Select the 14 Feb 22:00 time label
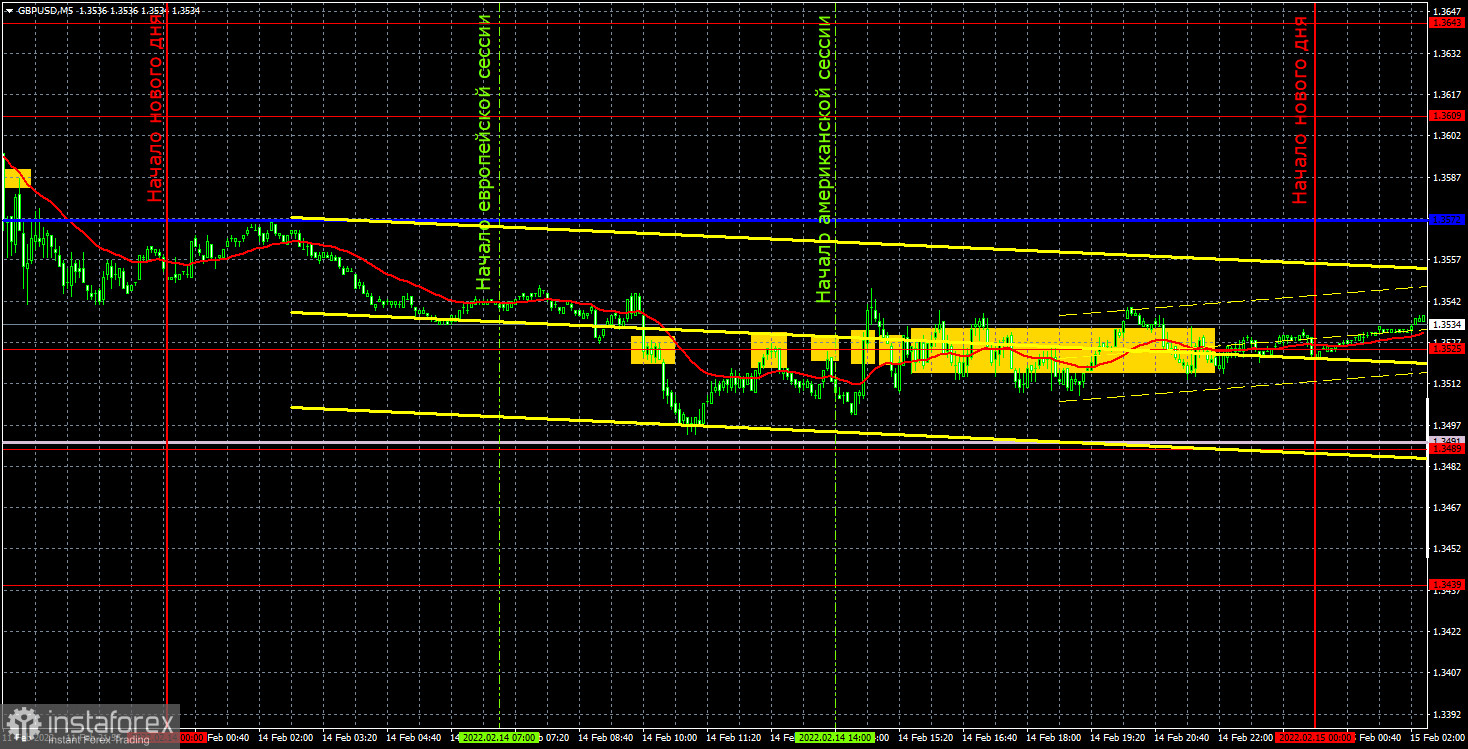The height and width of the screenshot is (749, 1468). point(1246,738)
